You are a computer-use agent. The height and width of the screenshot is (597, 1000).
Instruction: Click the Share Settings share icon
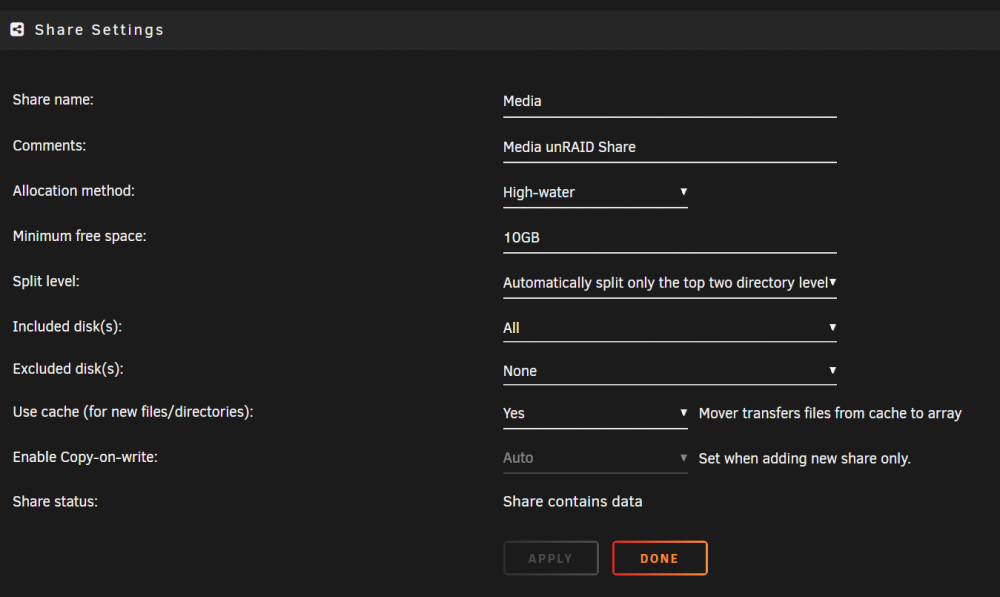(17, 29)
